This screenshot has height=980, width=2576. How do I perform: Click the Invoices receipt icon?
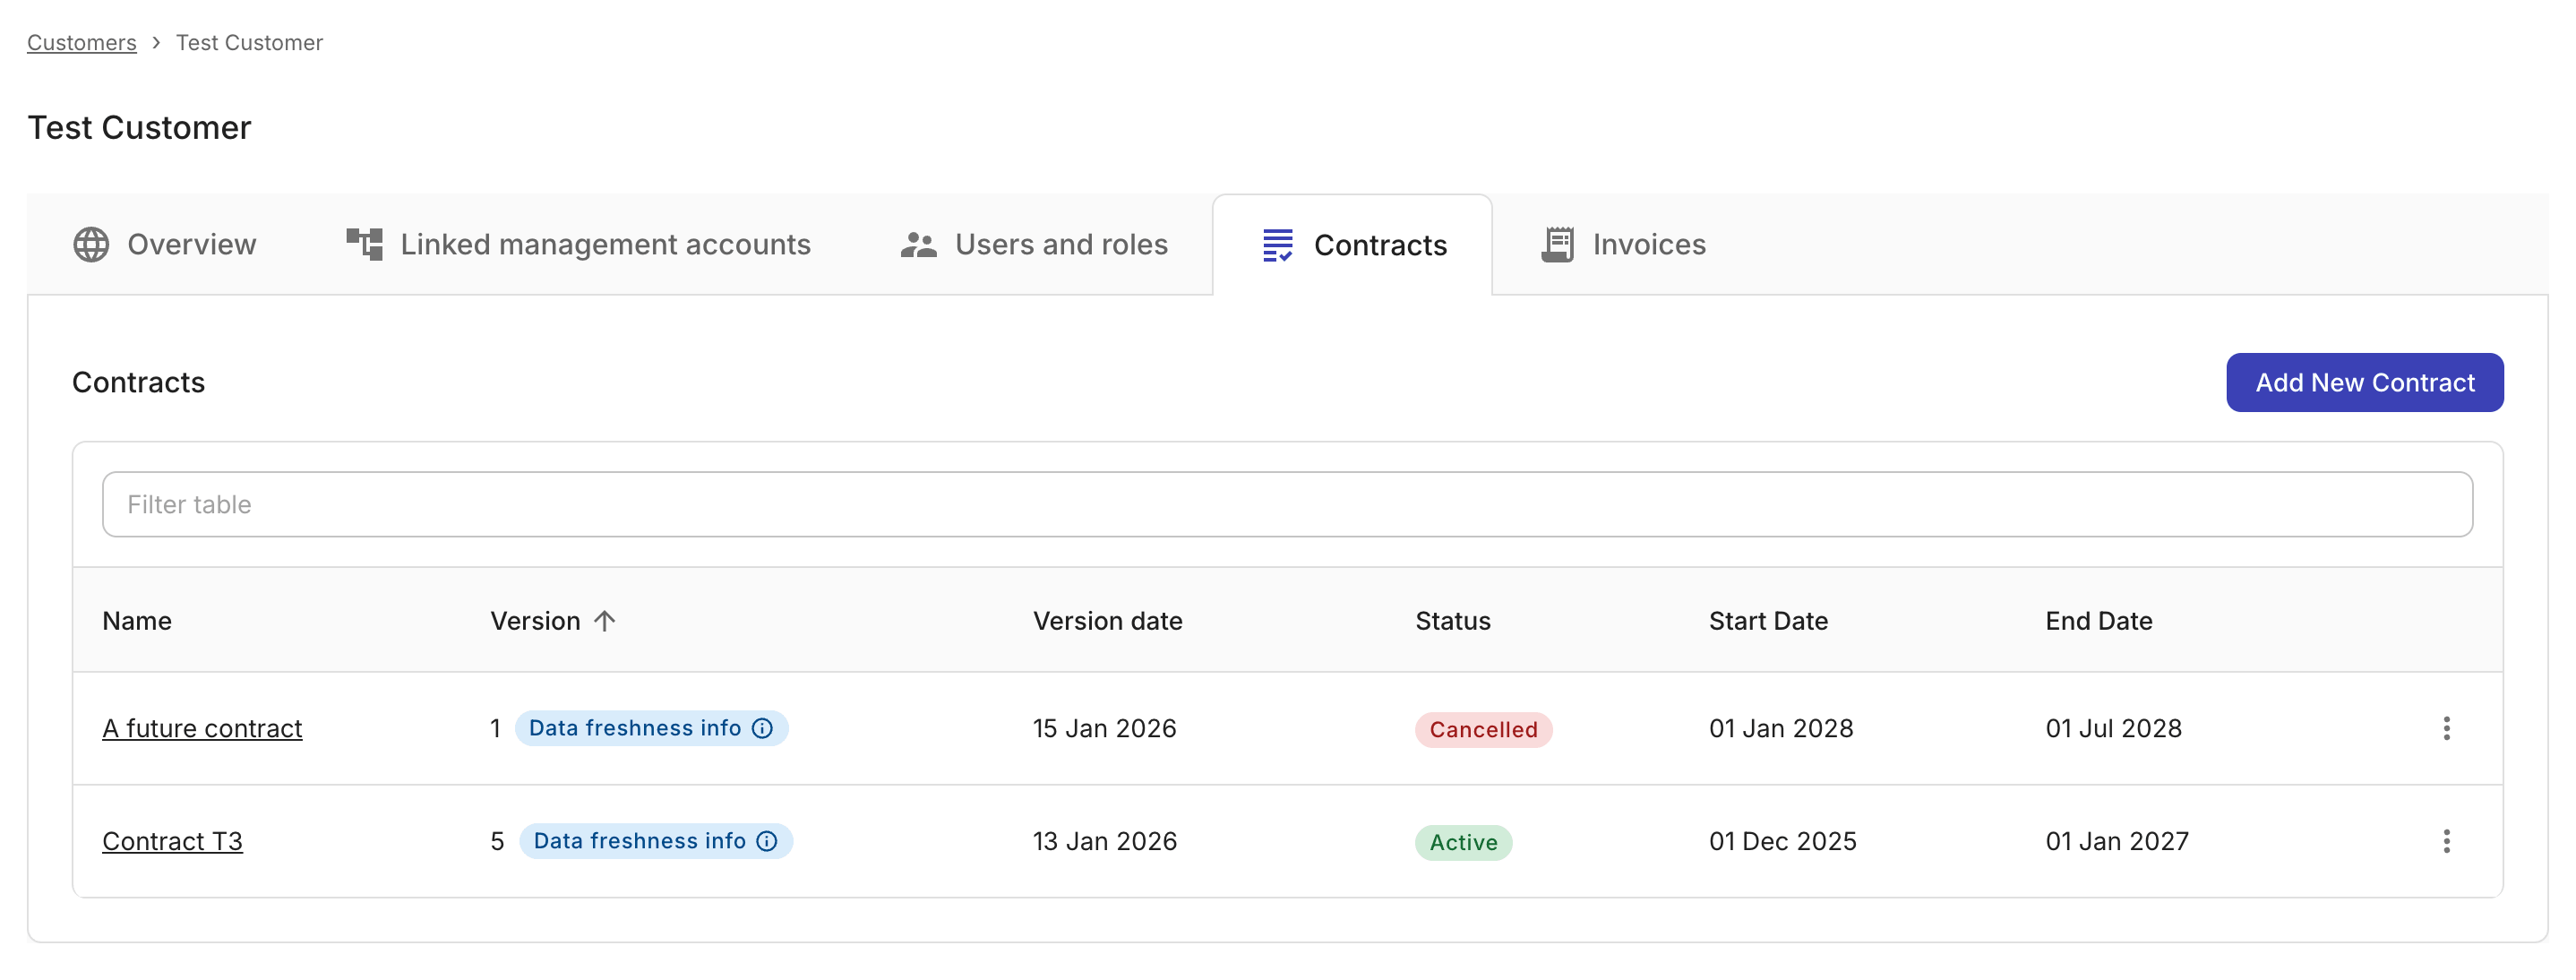(1557, 245)
